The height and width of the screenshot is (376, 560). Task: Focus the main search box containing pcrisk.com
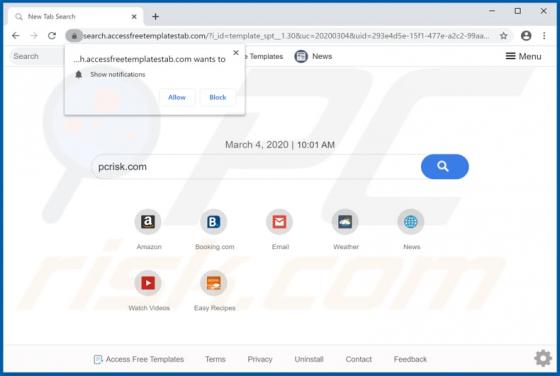click(x=255, y=166)
